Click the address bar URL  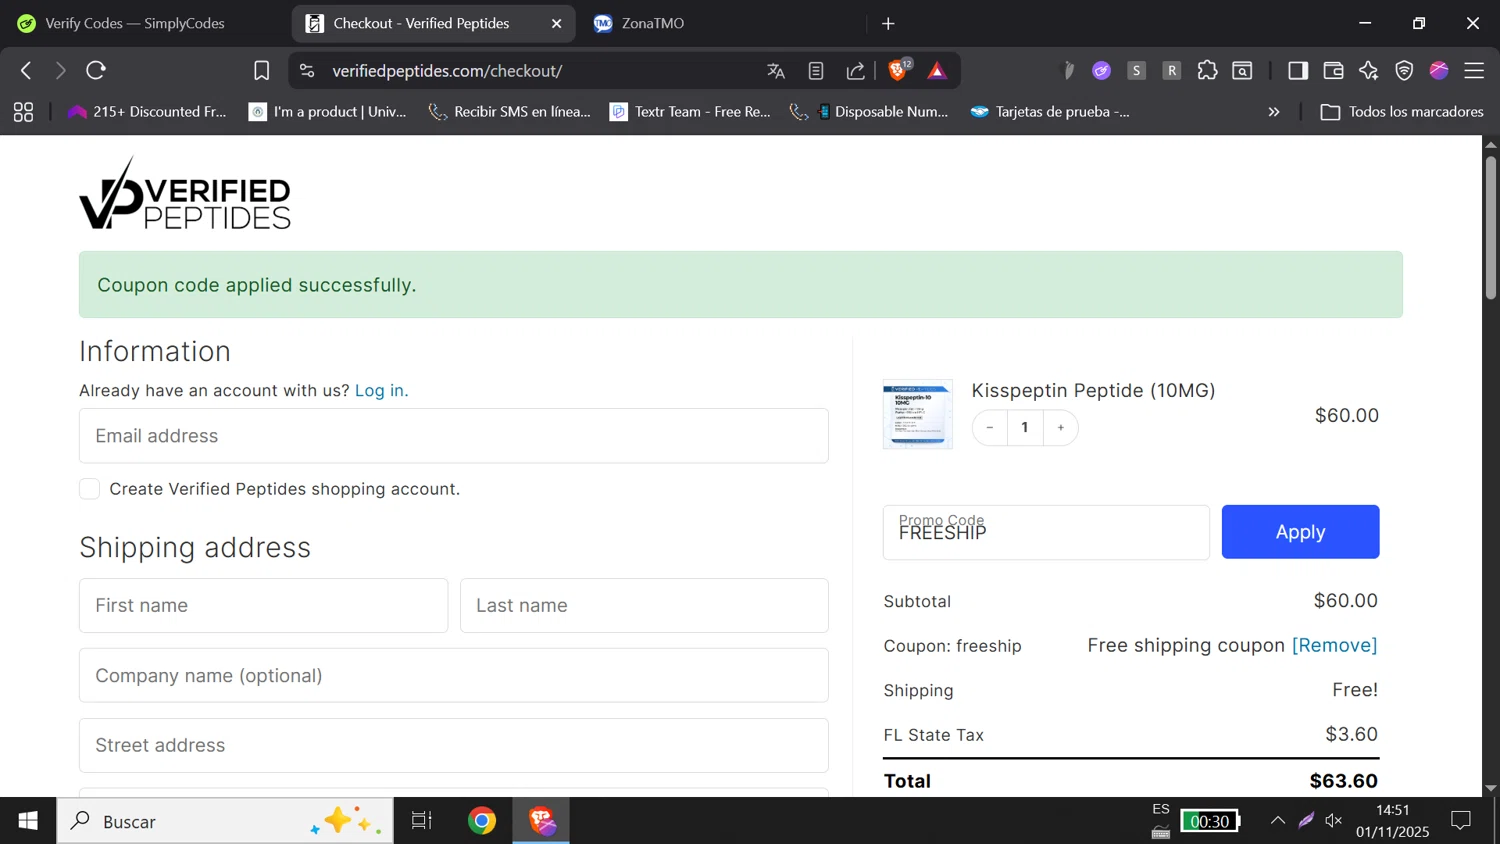point(447,71)
